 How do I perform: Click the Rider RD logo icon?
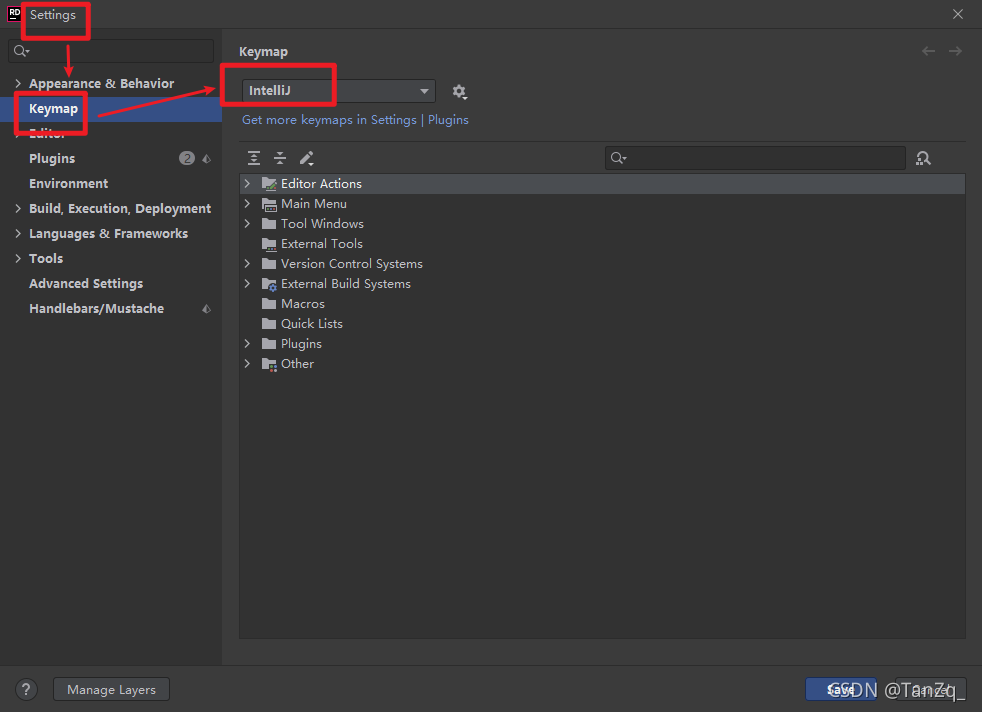click(14, 14)
